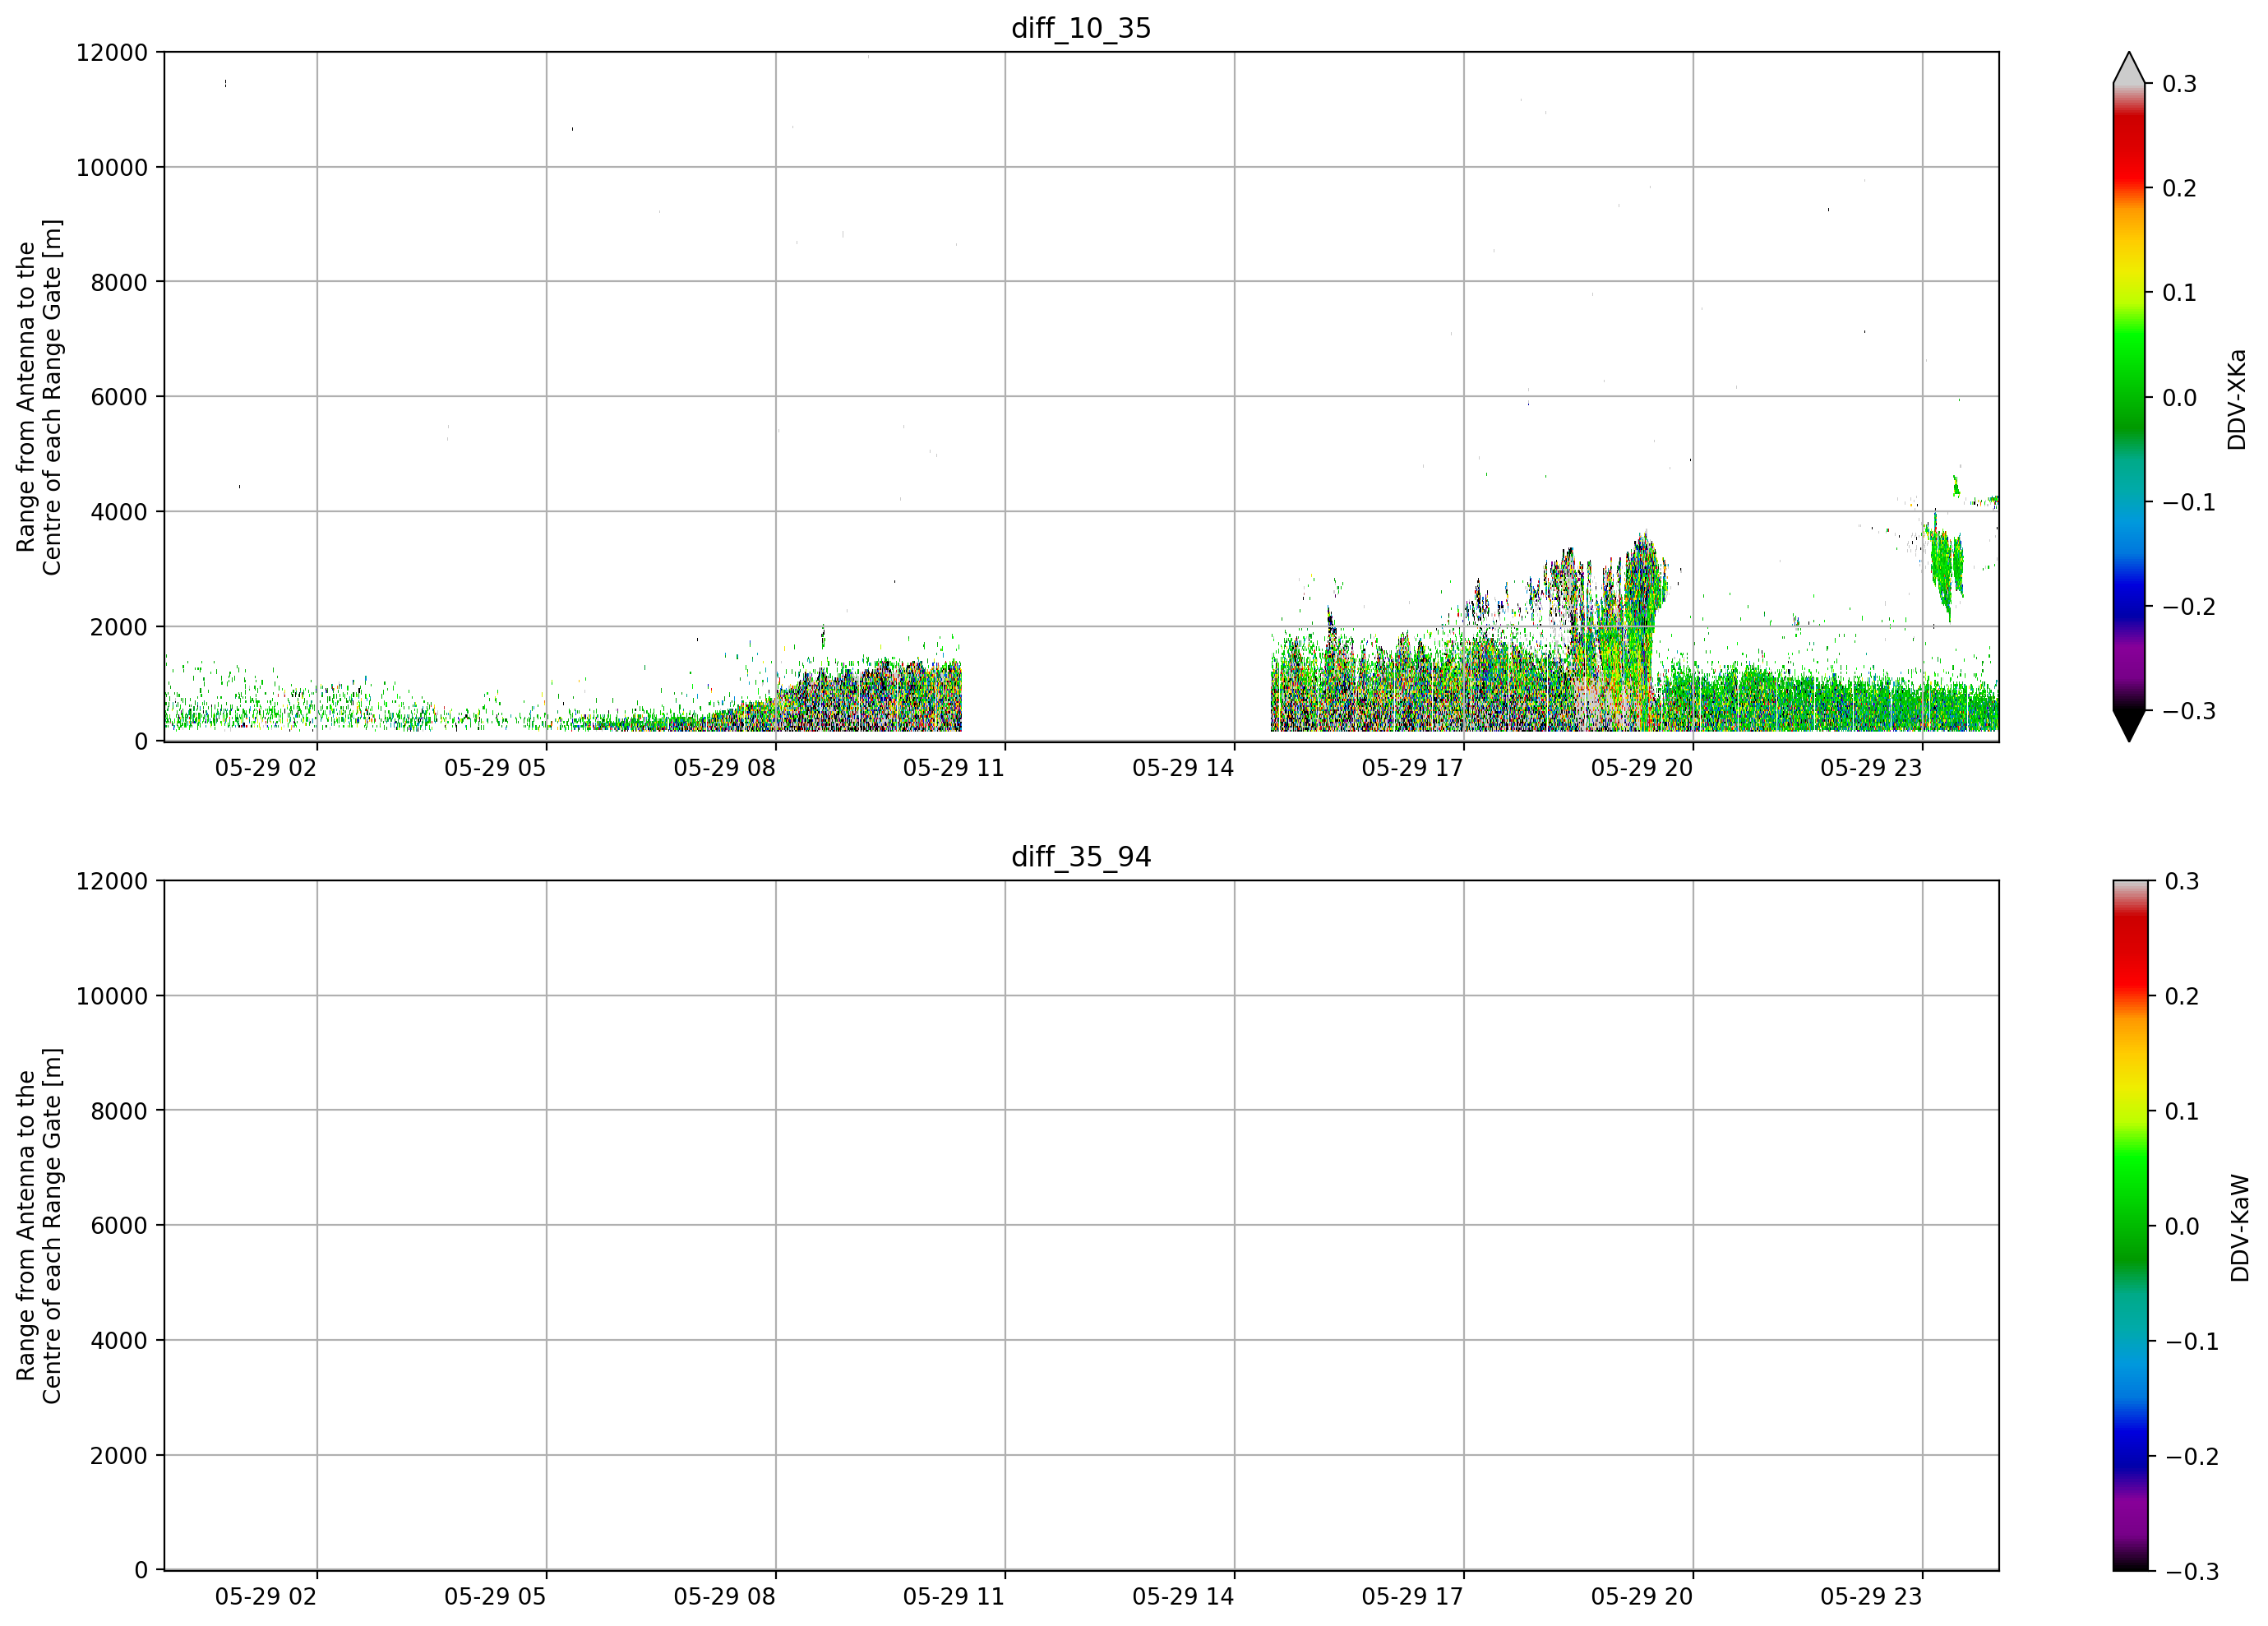Click the y-axis label of the diff_10_35 plot
The height and width of the screenshot is (1626, 2268).
tap(39, 397)
